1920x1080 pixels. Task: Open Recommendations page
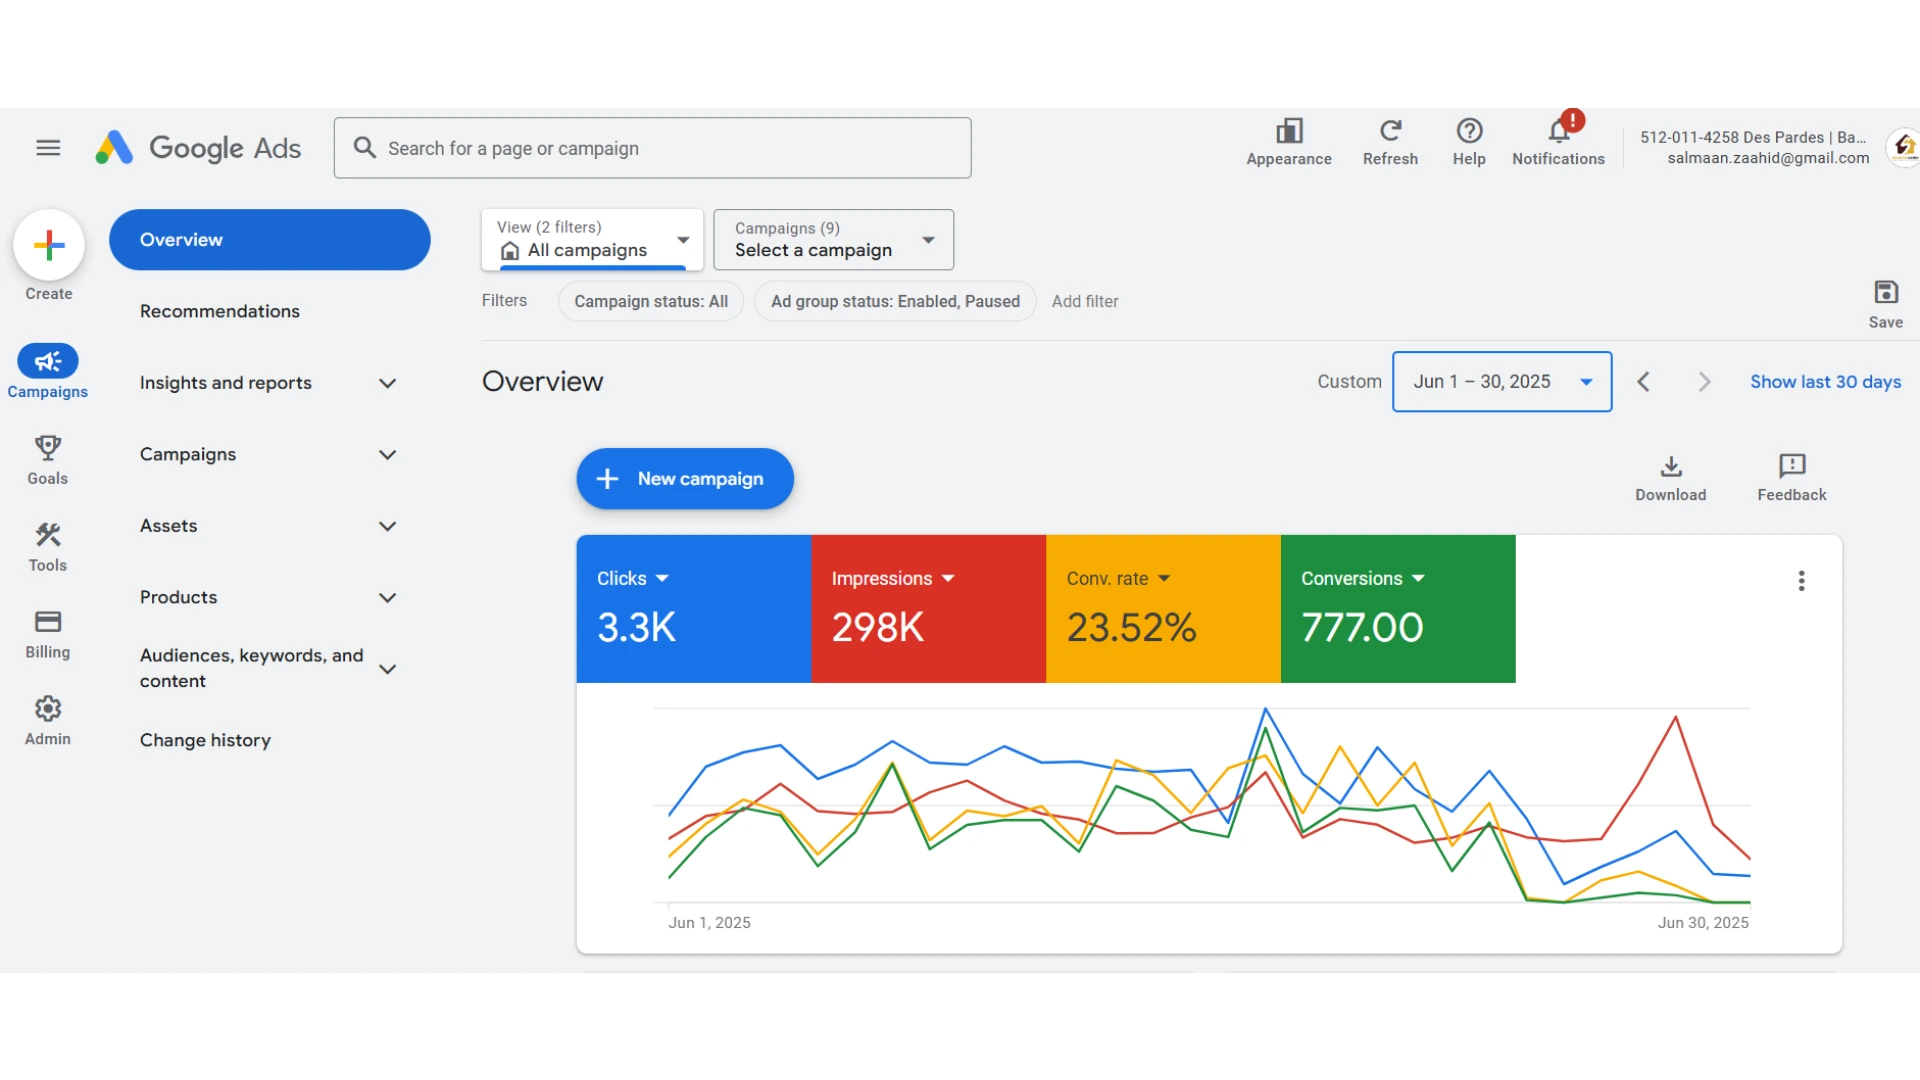coord(220,311)
